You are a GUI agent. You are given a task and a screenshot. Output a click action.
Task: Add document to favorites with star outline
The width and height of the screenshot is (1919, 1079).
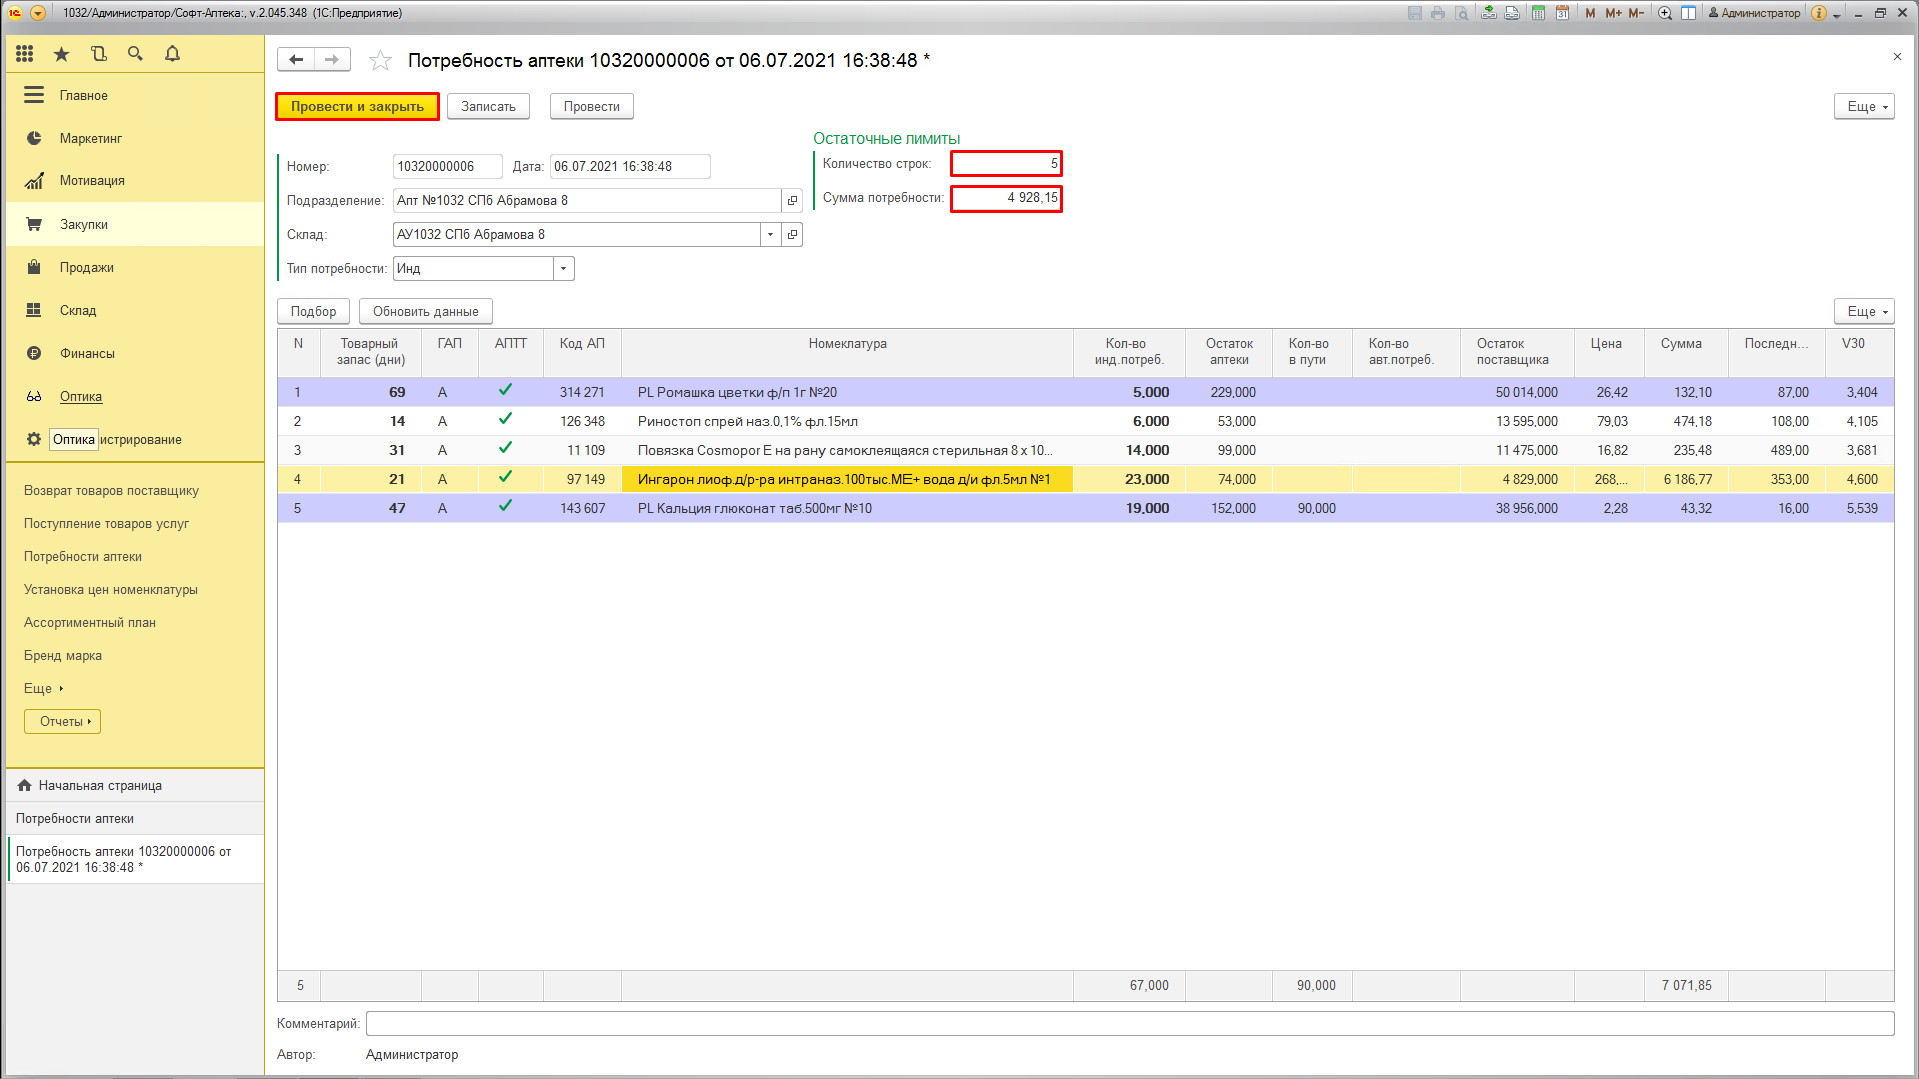pyautogui.click(x=380, y=61)
